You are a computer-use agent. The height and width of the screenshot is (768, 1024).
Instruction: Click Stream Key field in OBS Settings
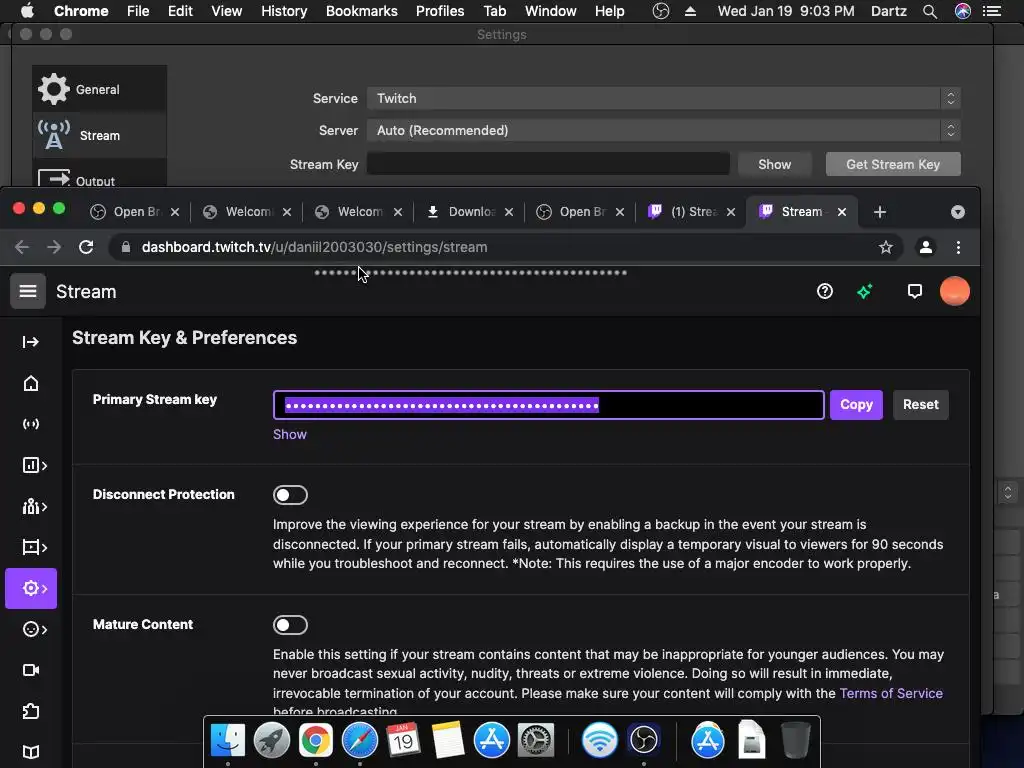[x=548, y=164]
